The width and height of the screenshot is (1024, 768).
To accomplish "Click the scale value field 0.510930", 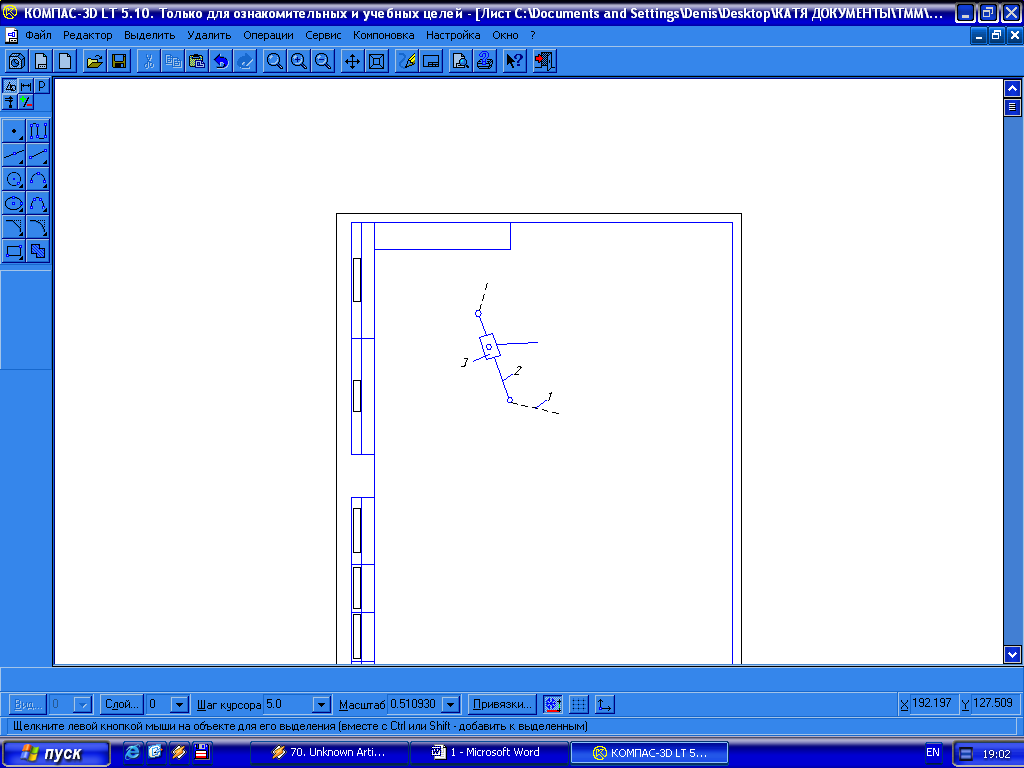I will coord(414,705).
